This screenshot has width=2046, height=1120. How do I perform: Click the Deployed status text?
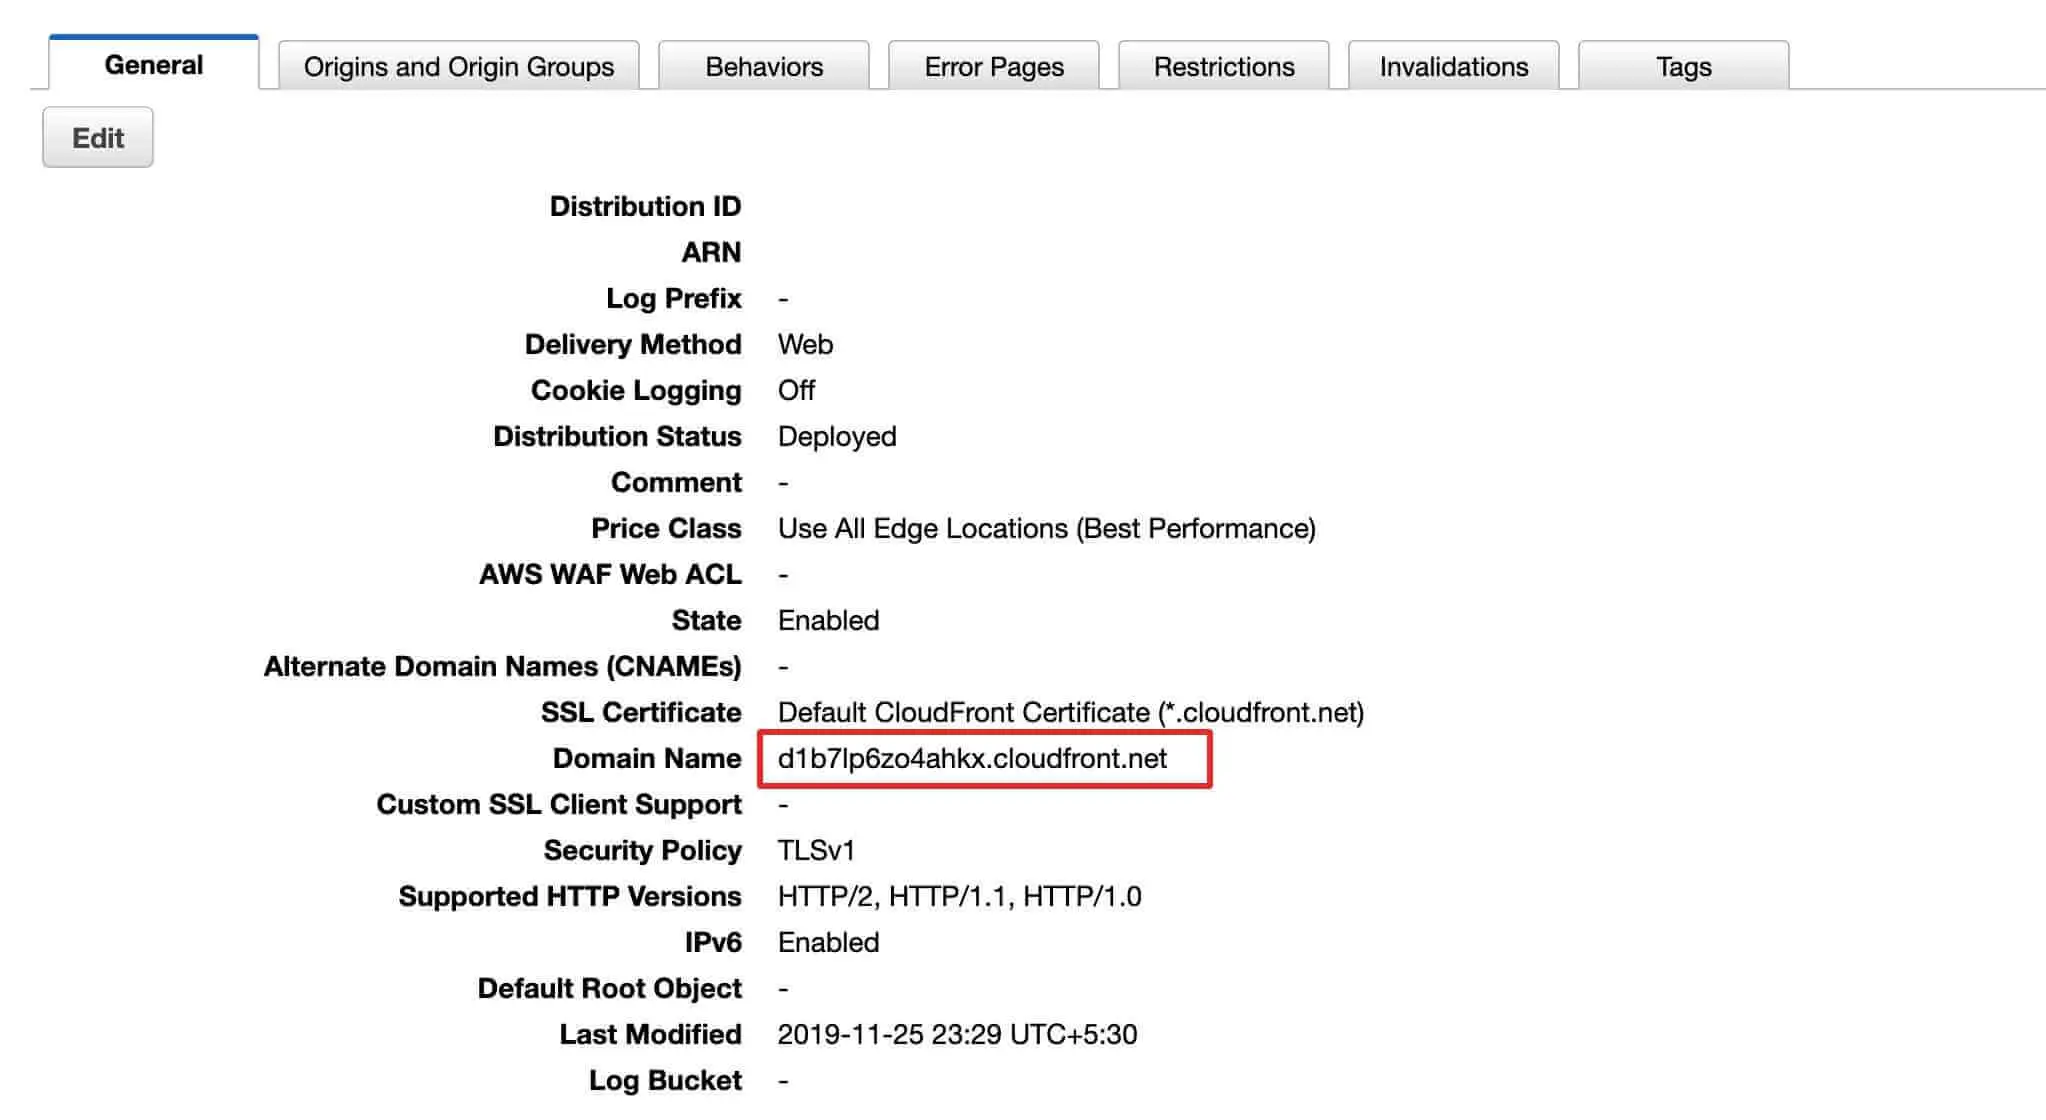pos(837,437)
